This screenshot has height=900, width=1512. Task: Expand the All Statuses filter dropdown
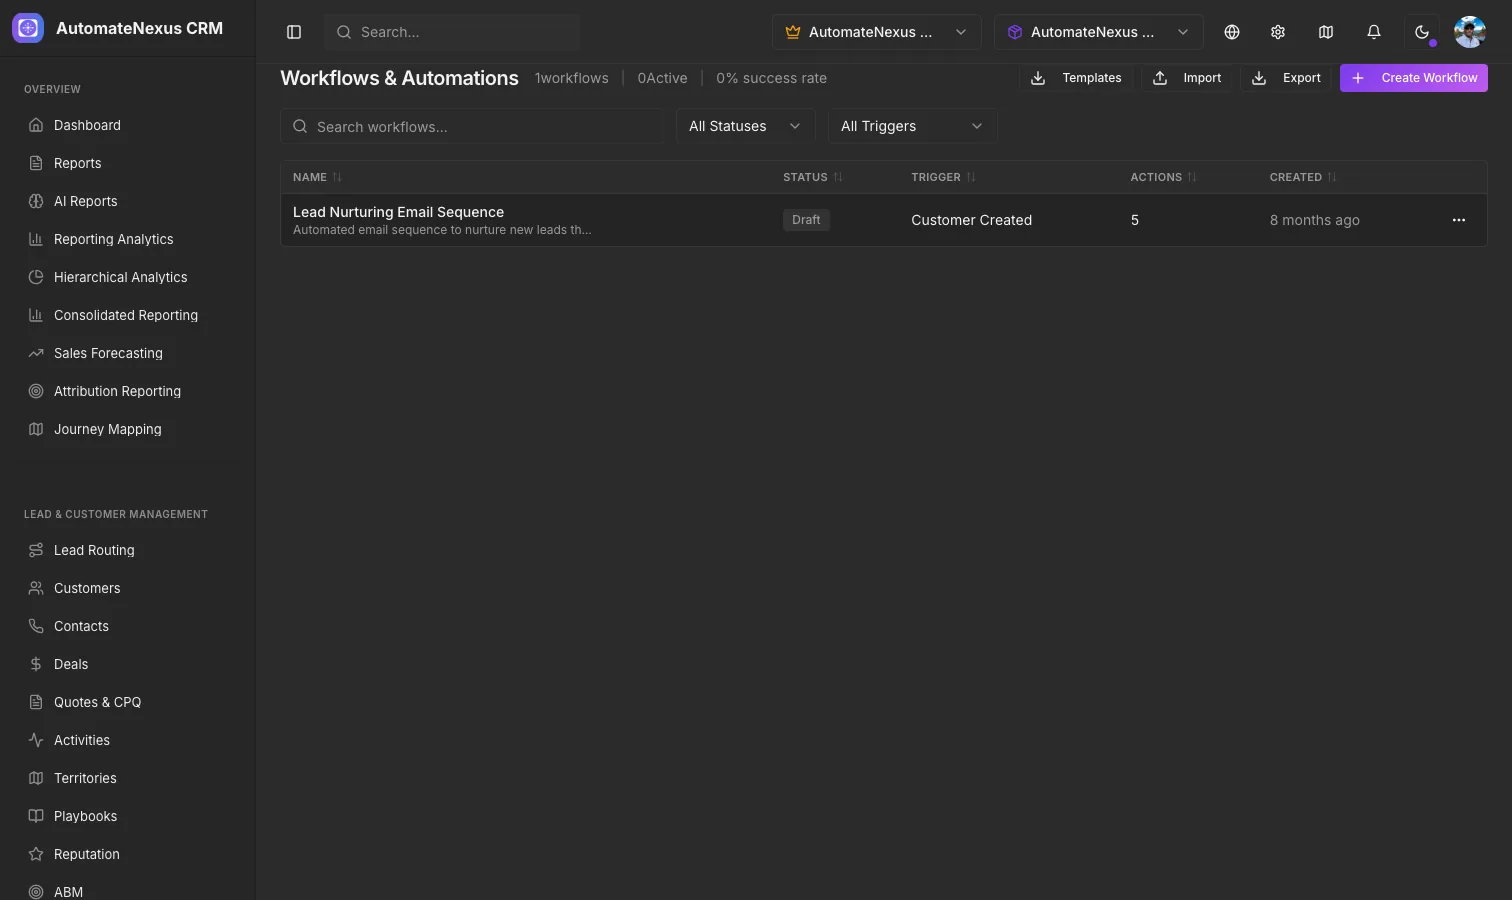(746, 126)
